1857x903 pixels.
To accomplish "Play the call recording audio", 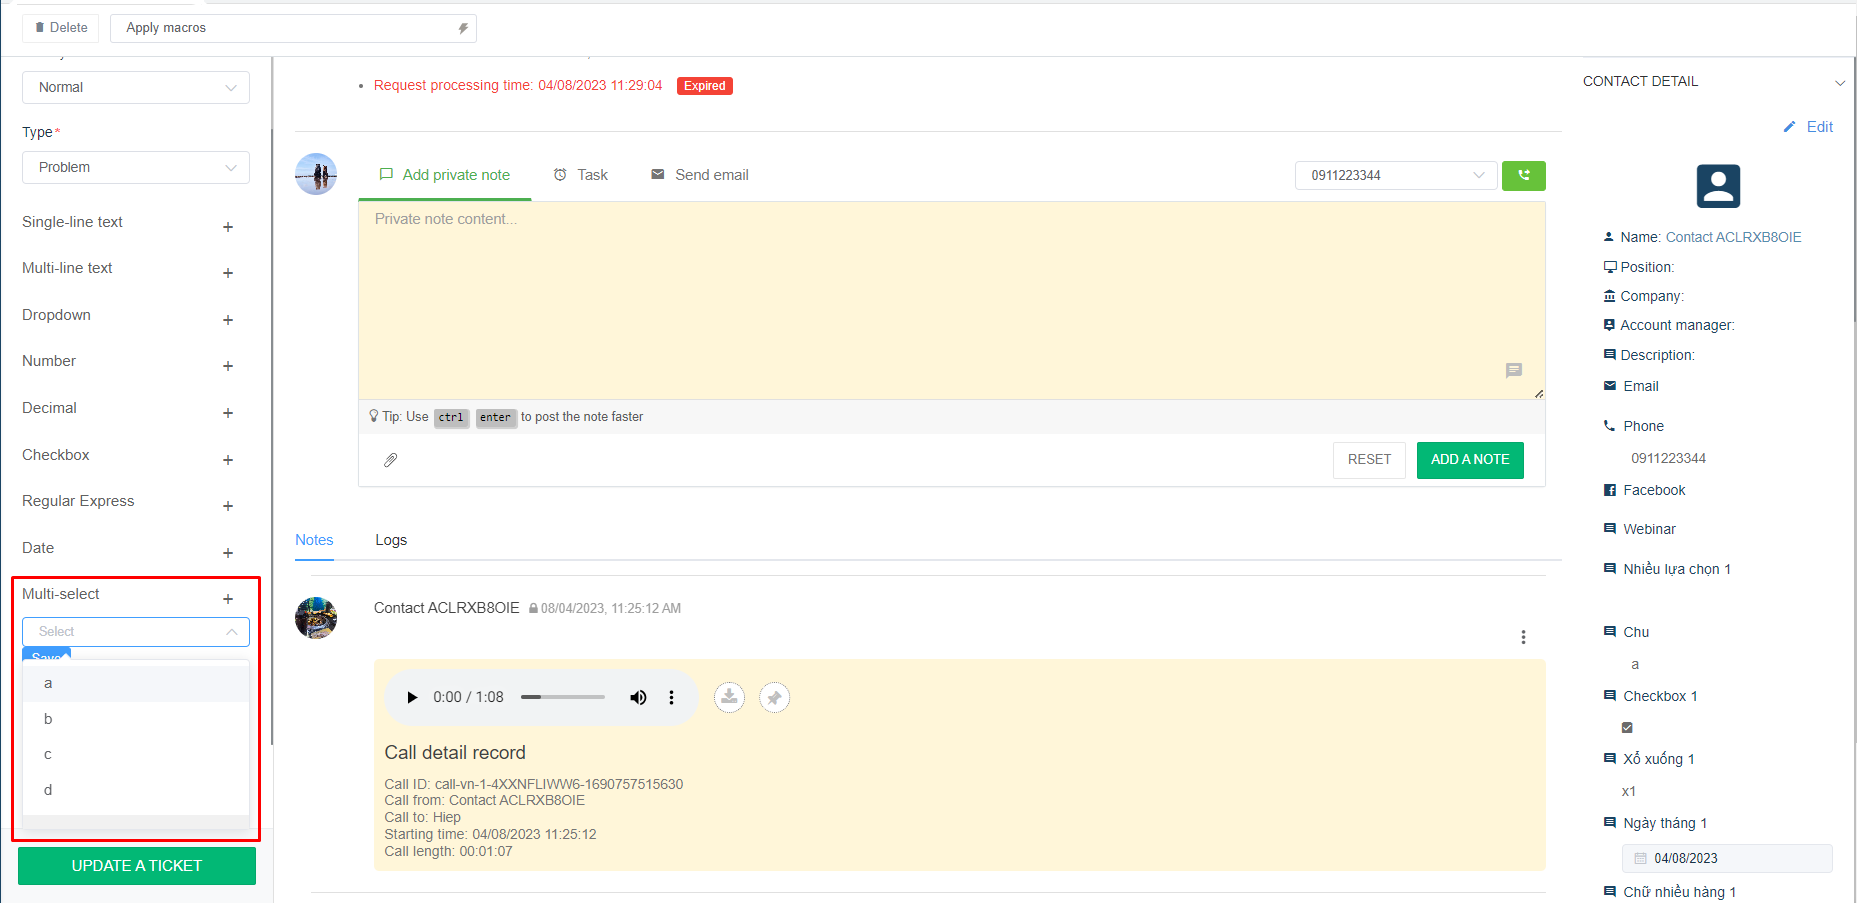I will [412, 697].
